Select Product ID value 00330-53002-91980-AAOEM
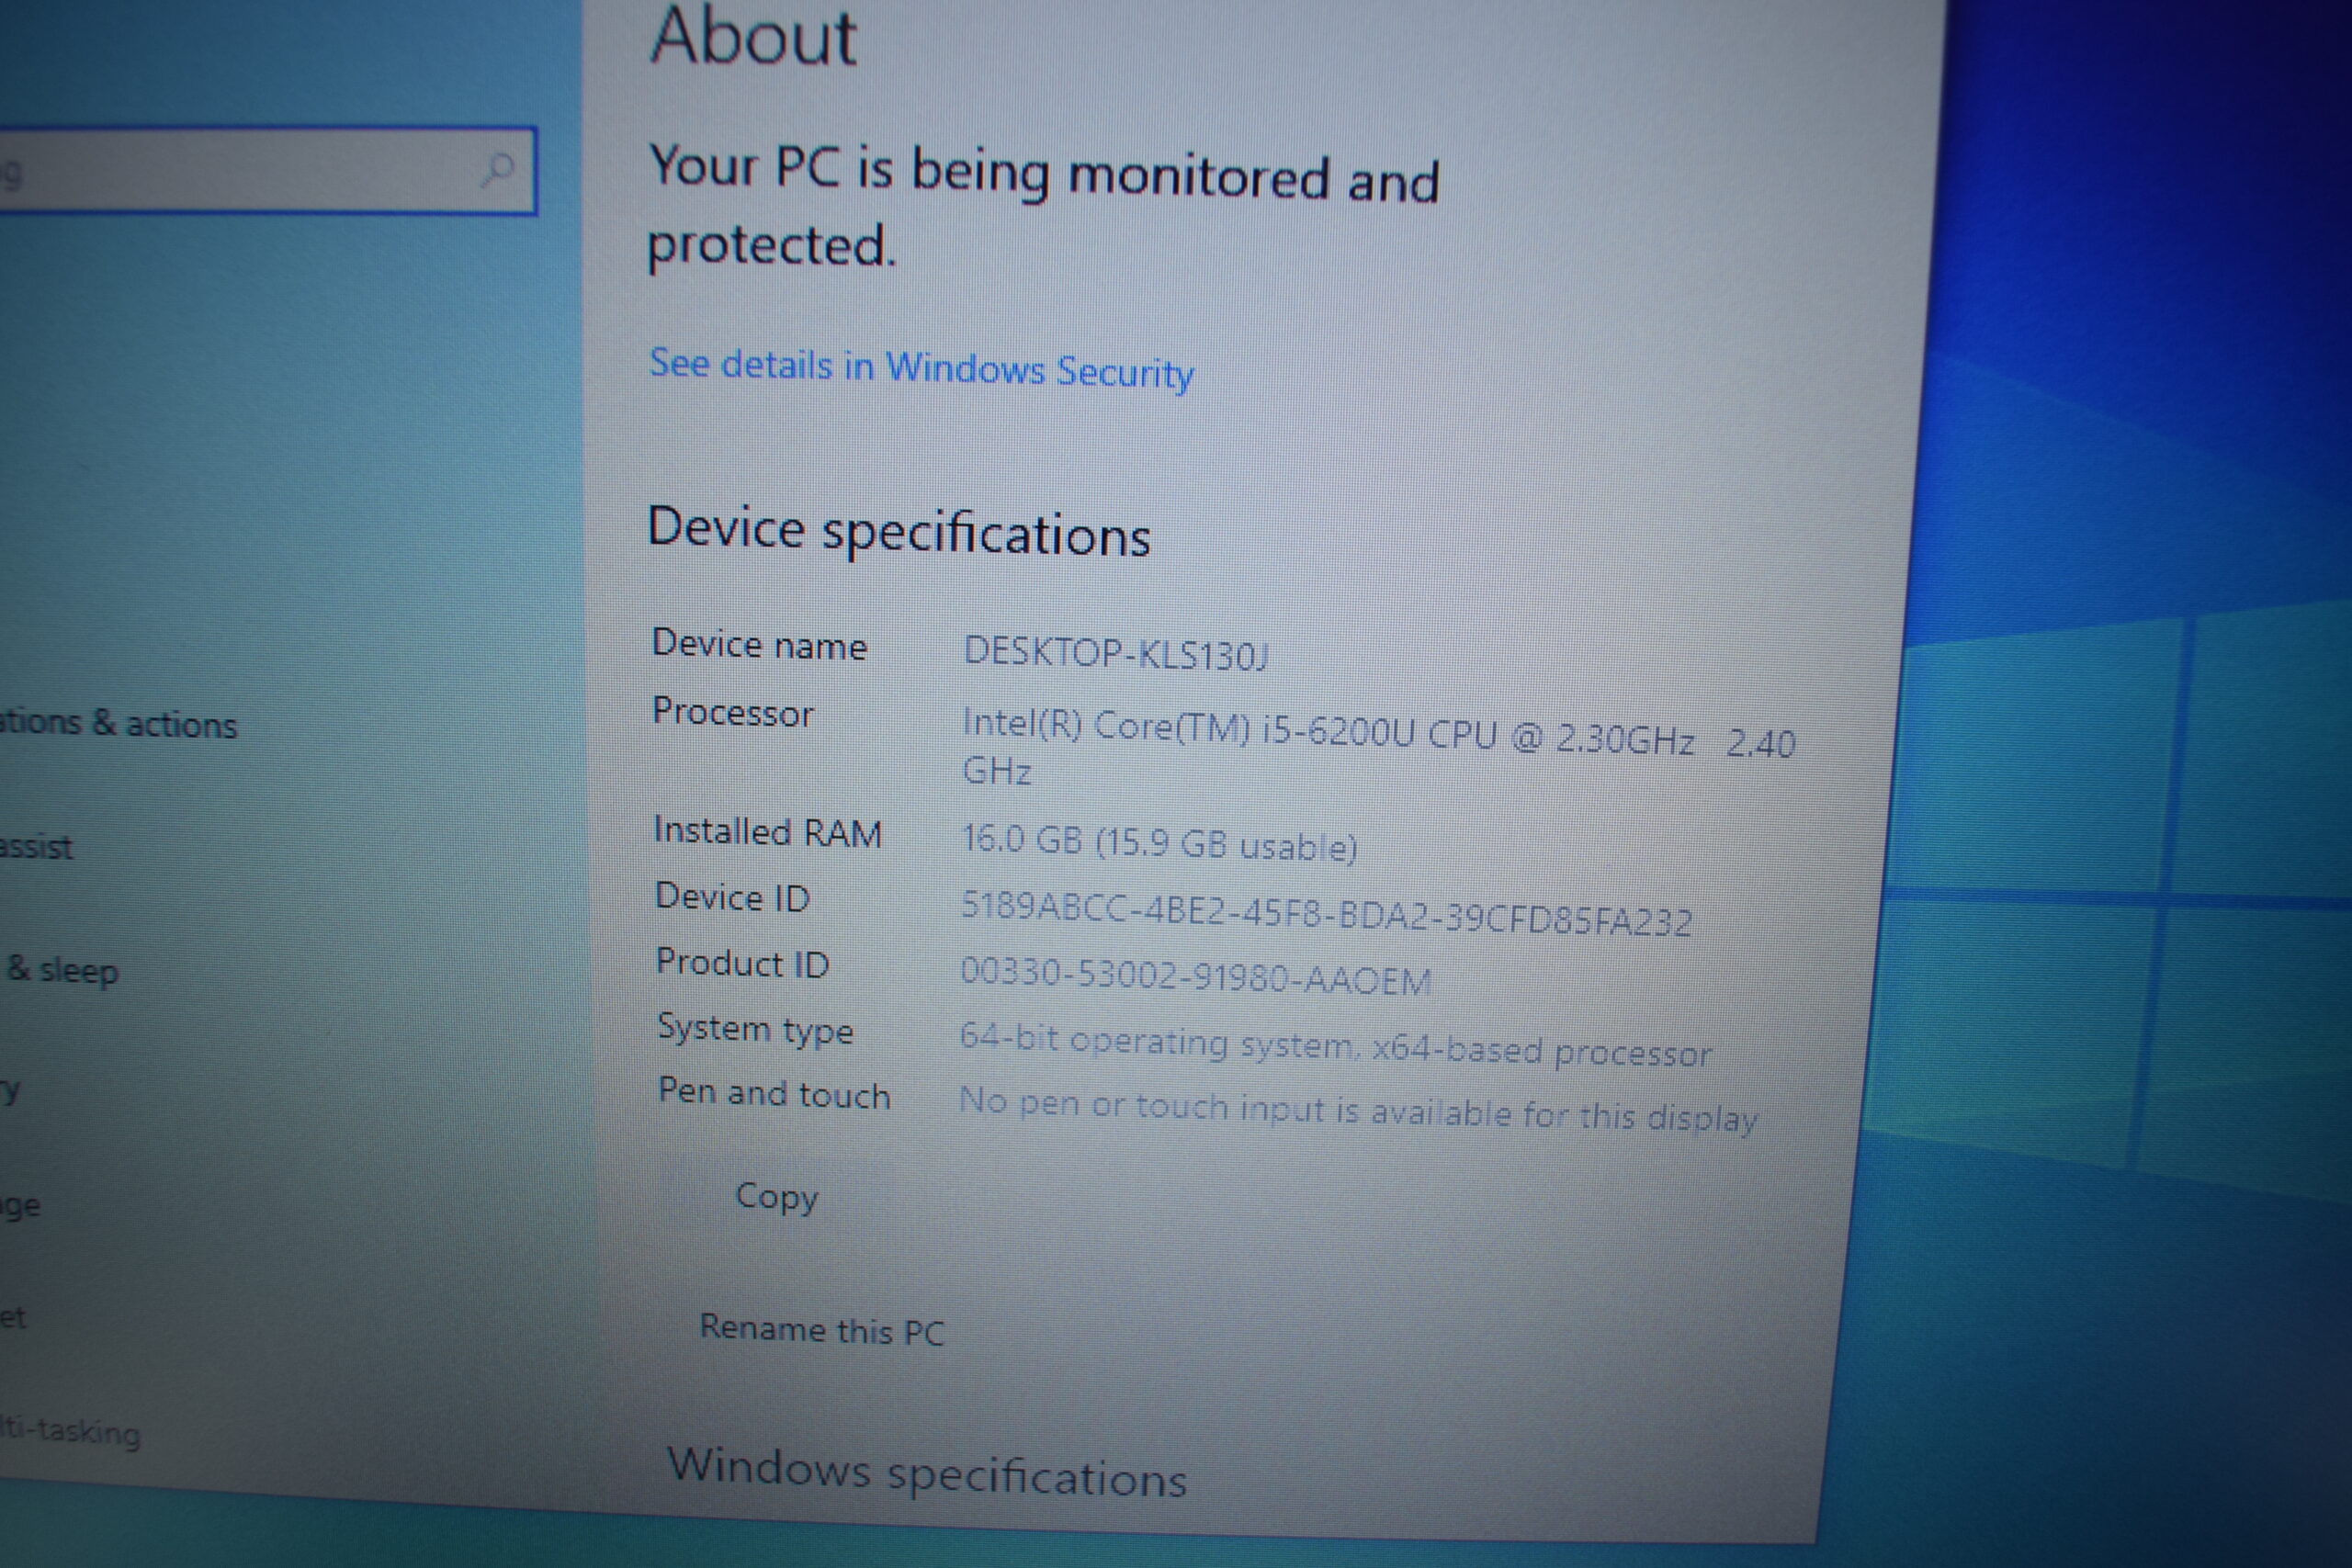2352x1568 pixels. (1195, 976)
